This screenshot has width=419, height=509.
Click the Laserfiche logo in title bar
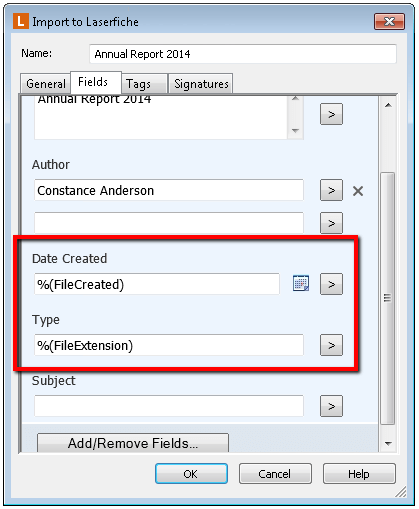(21, 21)
